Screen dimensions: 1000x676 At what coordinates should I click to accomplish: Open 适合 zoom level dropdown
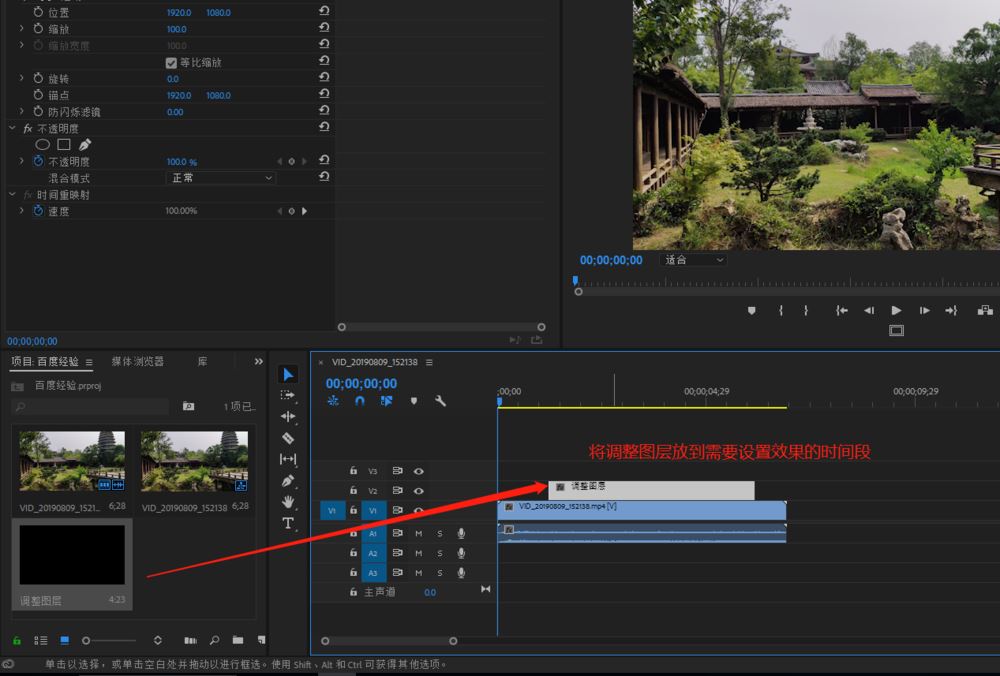(693, 260)
